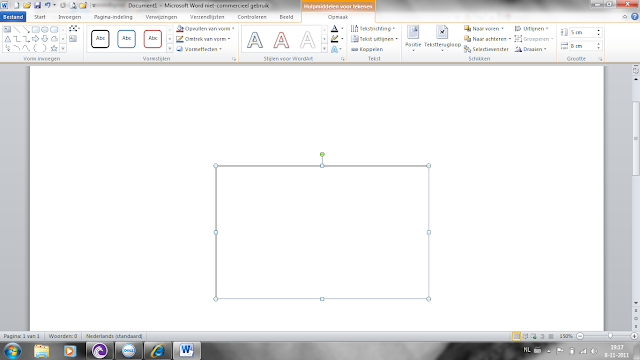
Task: Click the blue Bestand button
Action: click(x=13, y=17)
